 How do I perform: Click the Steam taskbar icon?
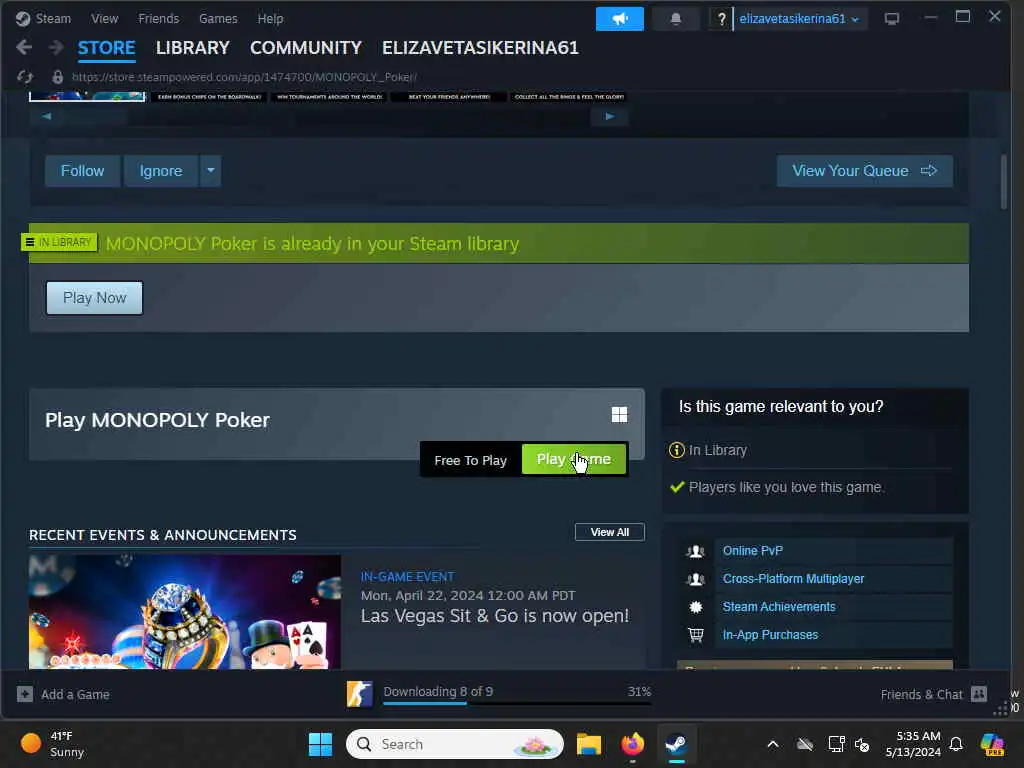pyautogui.click(x=676, y=744)
